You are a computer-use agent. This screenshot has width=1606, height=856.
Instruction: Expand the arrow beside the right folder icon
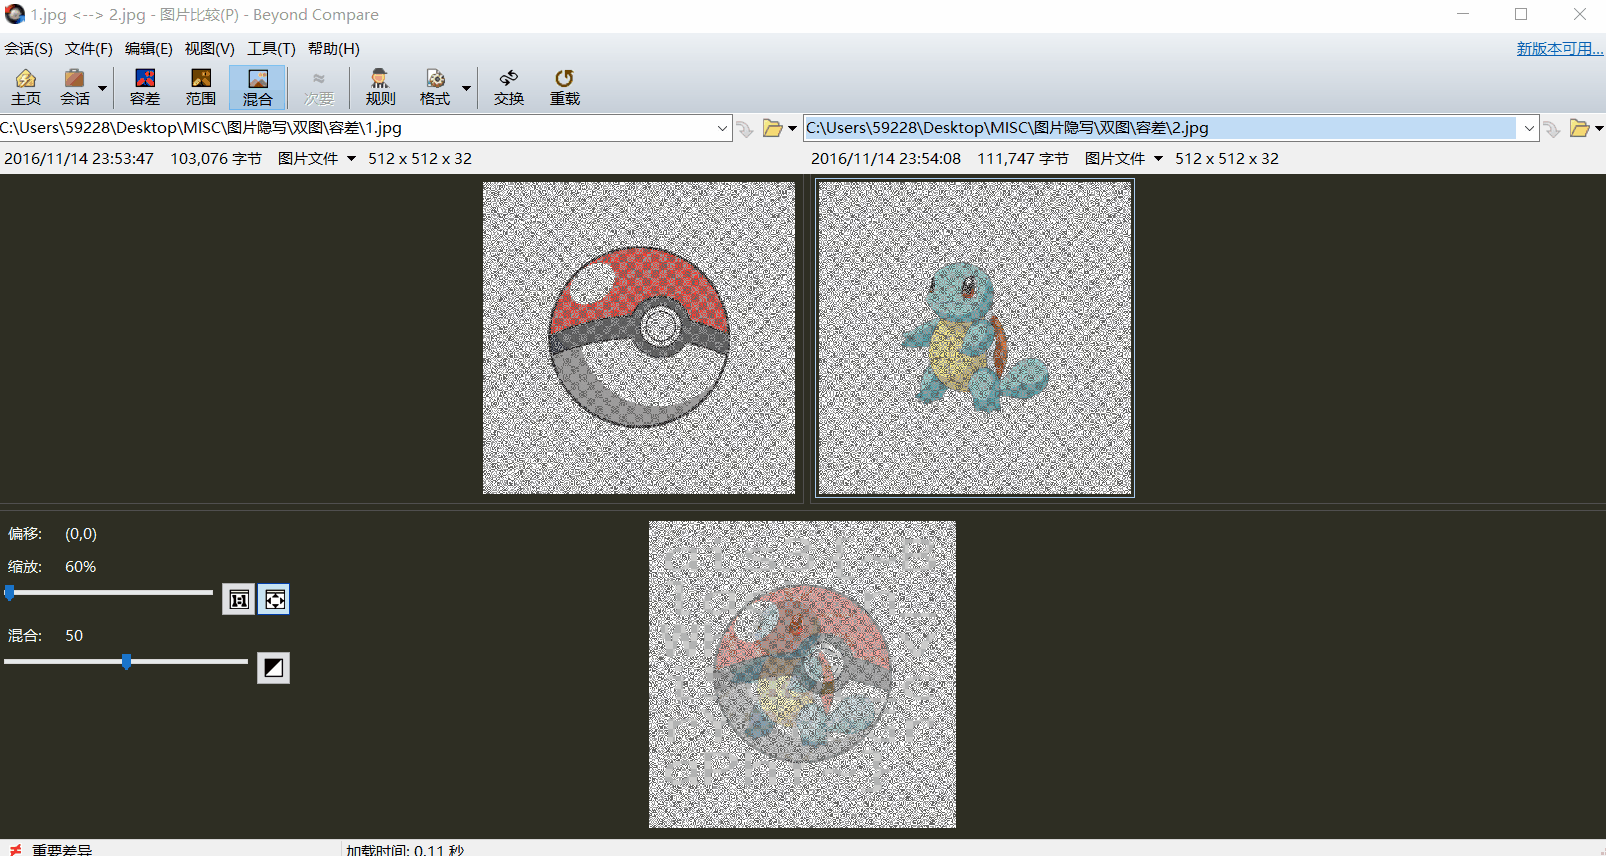tap(1599, 128)
